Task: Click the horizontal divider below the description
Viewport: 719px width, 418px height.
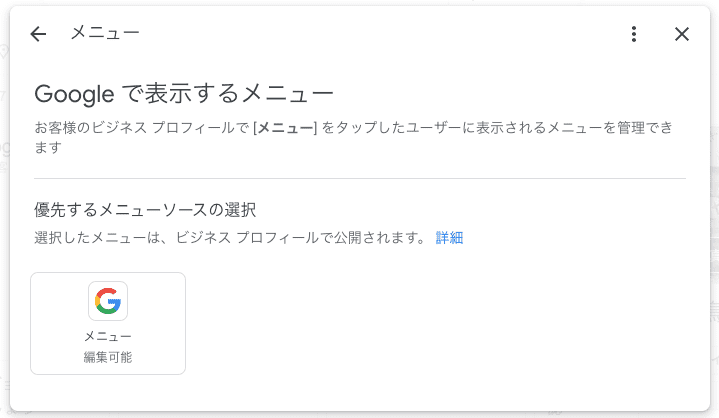Action: [360, 178]
